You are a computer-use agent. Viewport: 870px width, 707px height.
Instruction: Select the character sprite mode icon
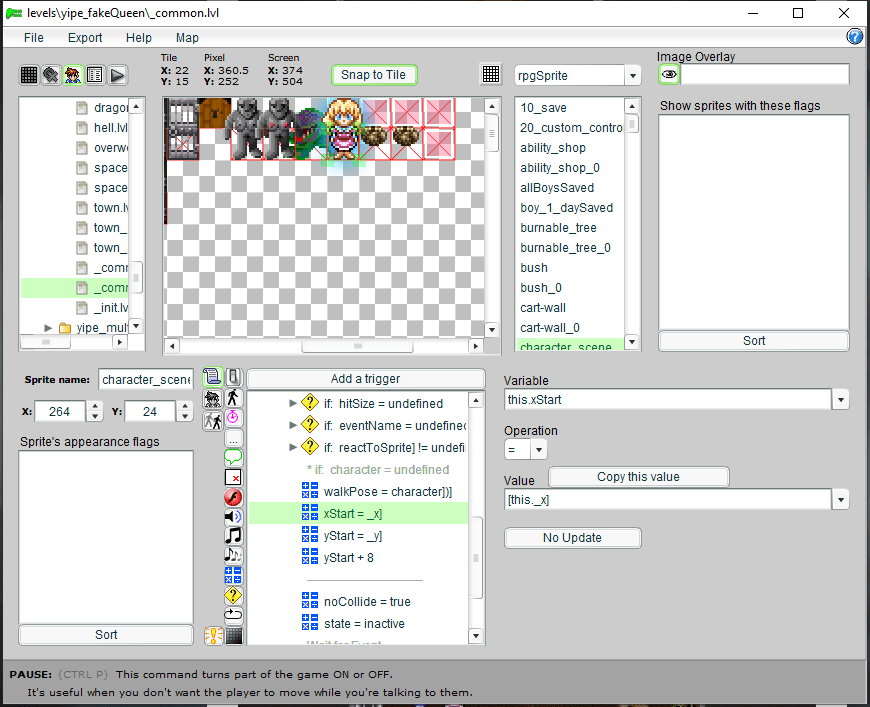[x=73, y=75]
